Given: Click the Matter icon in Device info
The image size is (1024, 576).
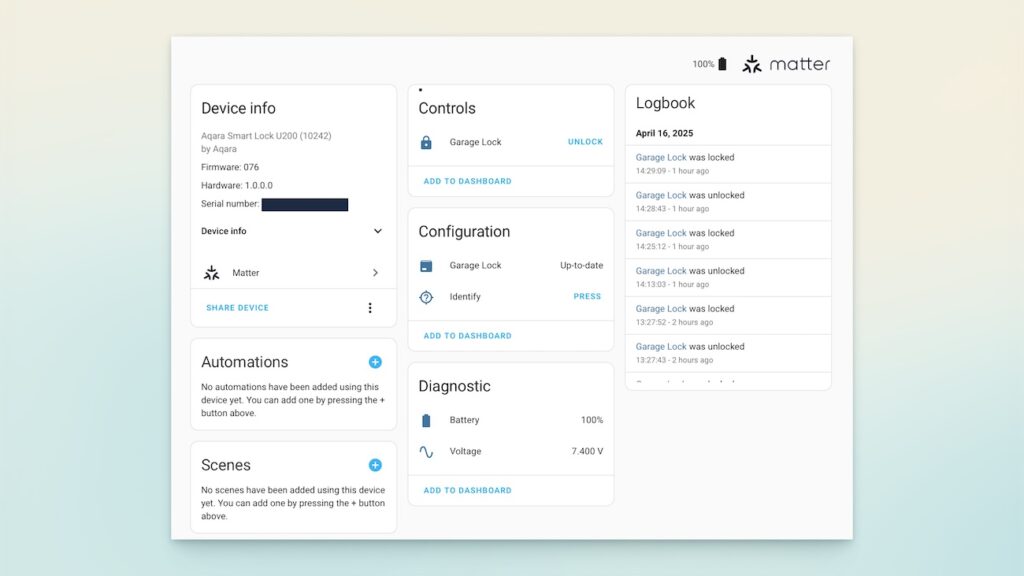Looking at the screenshot, I should click(211, 272).
